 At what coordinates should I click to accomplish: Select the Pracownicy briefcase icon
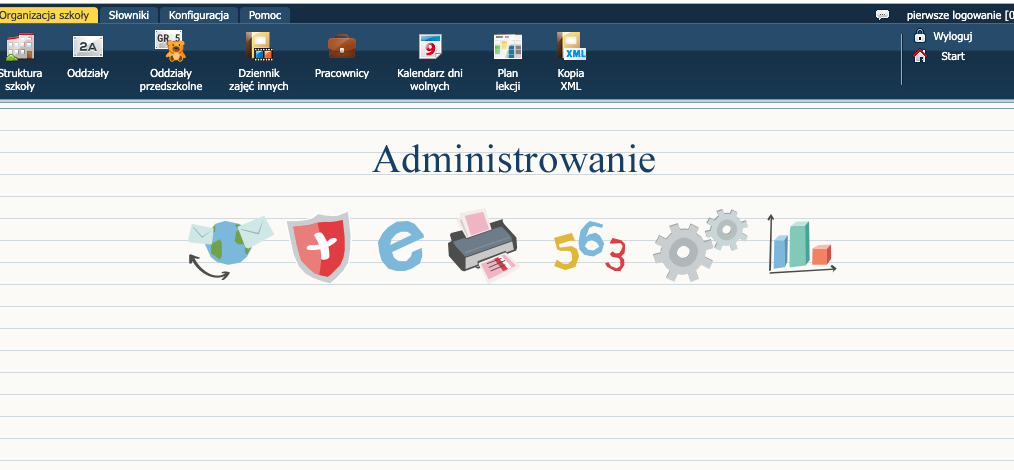[342, 47]
